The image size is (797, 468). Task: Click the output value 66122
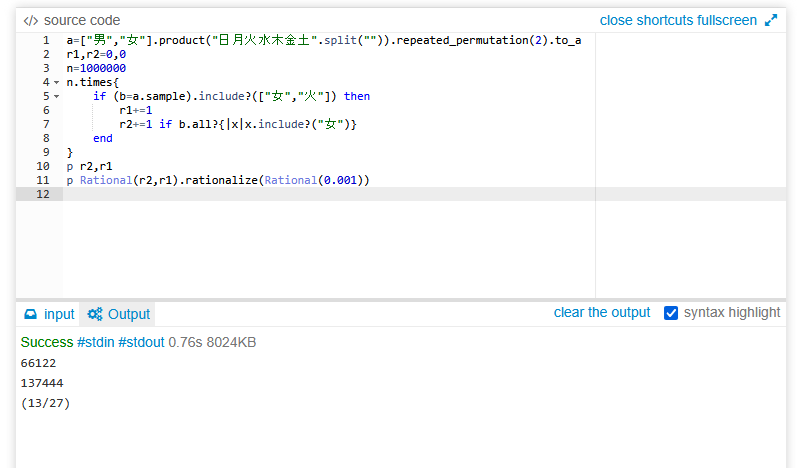(39, 363)
